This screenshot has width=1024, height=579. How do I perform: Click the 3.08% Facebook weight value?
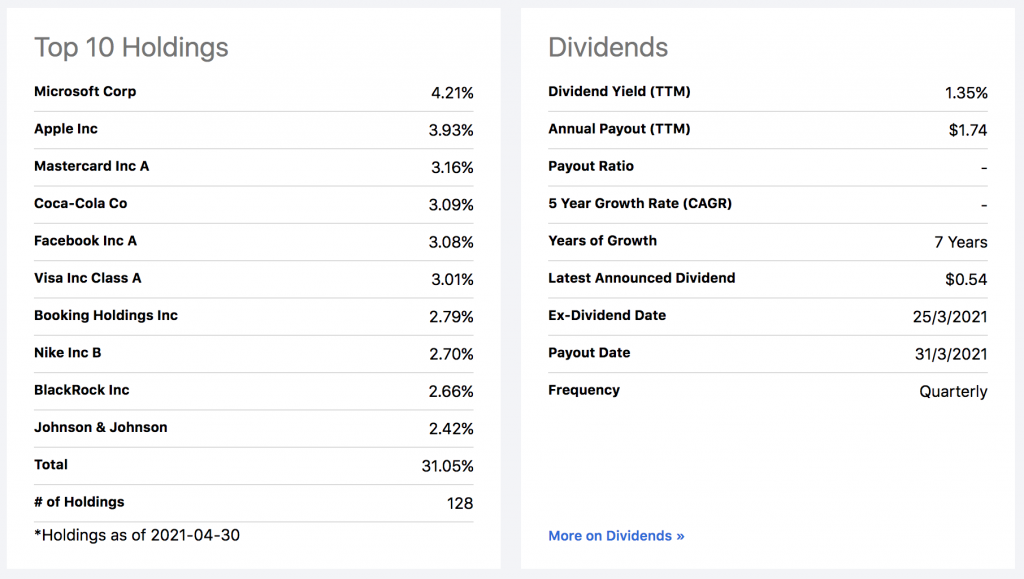click(451, 242)
